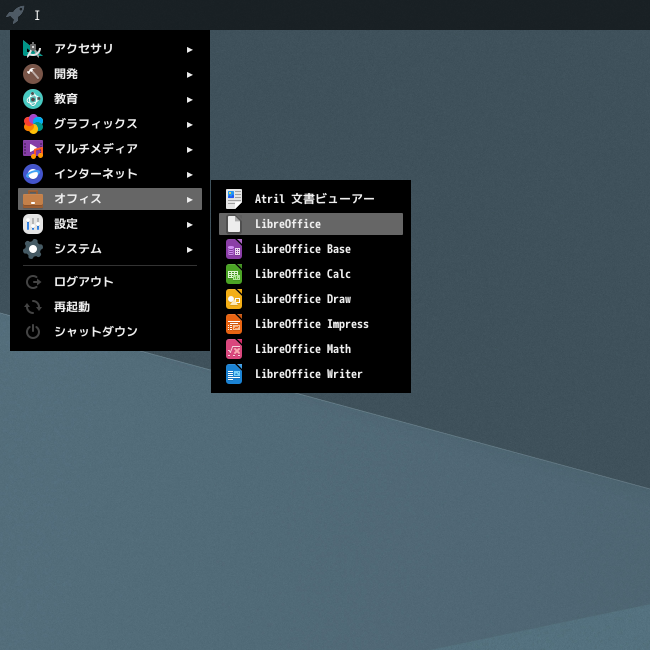Screen dimensions: 650x650
Task: Open the マルチメディア menu category
Action: click(110, 149)
